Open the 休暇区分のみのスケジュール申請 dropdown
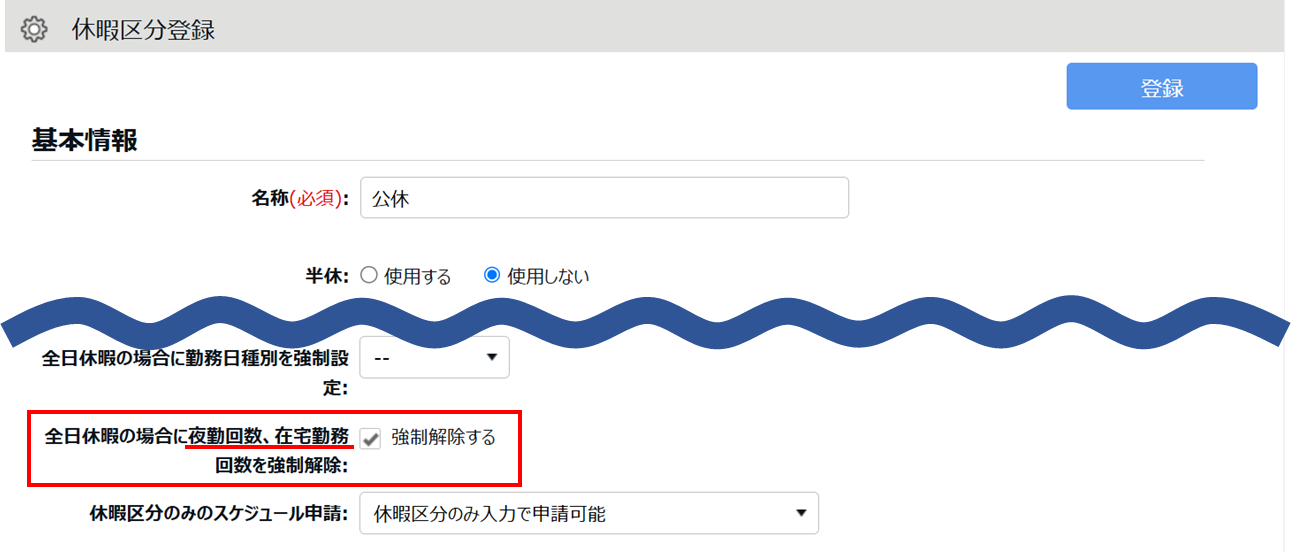 589,514
